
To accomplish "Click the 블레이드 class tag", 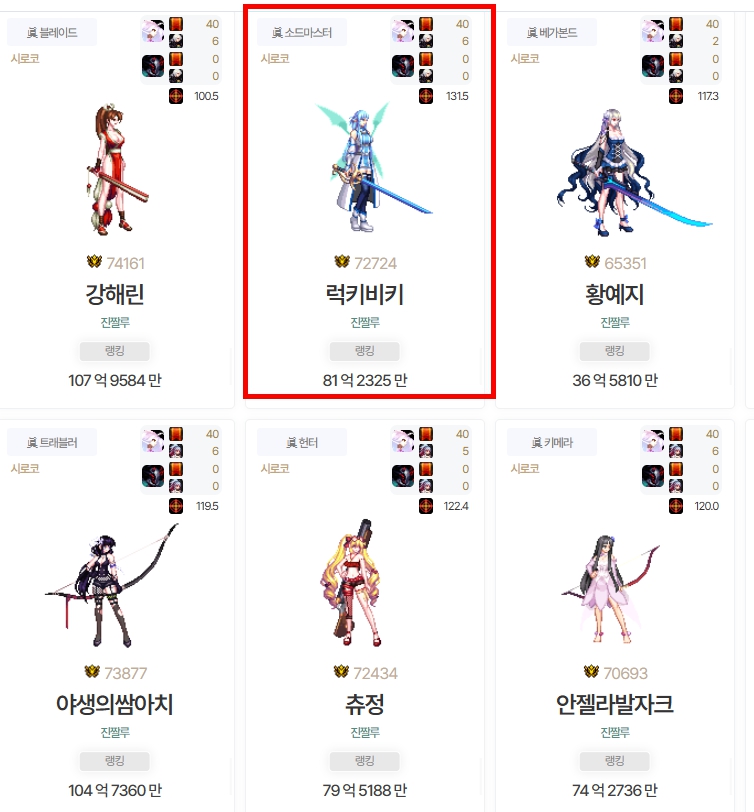I will pos(52,33).
